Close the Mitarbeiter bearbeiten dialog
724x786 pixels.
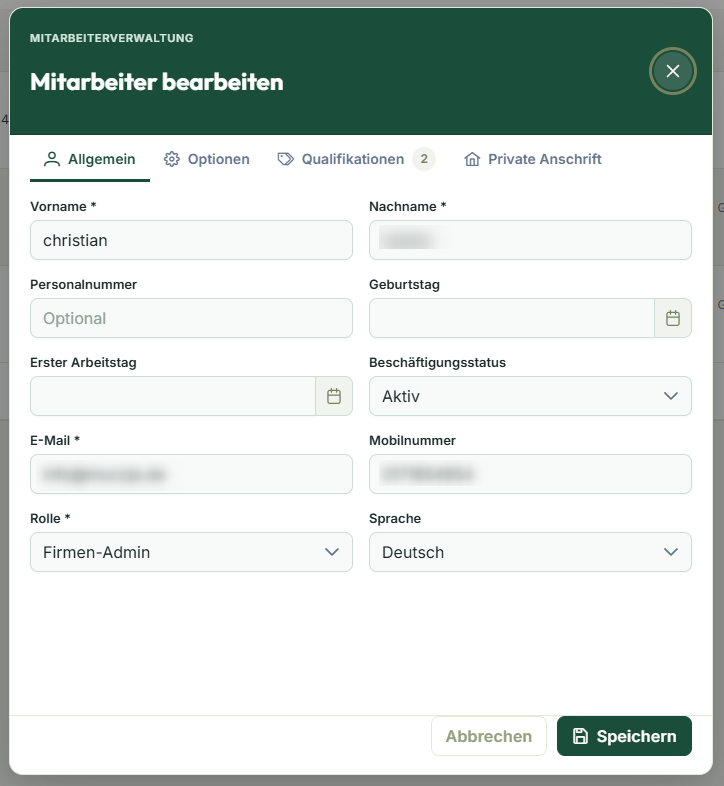pyautogui.click(x=672, y=71)
